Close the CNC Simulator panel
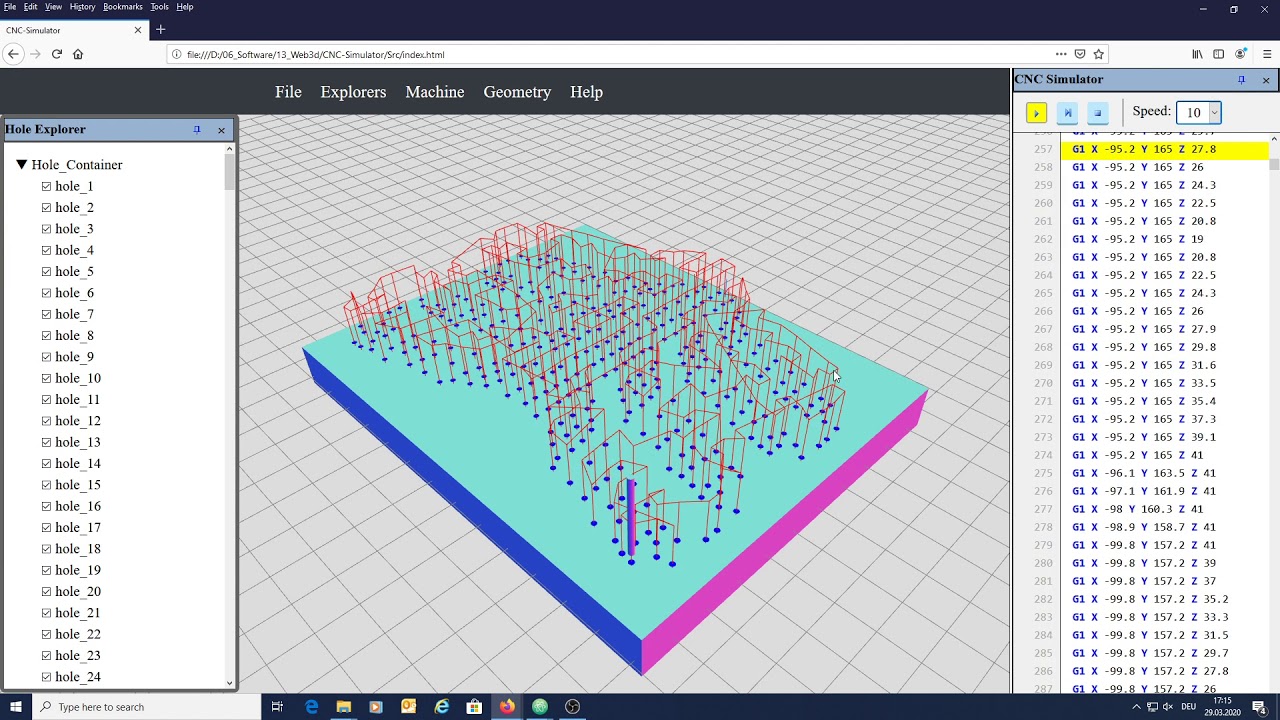The image size is (1280, 720). pyautogui.click(x=1266, y=80)
